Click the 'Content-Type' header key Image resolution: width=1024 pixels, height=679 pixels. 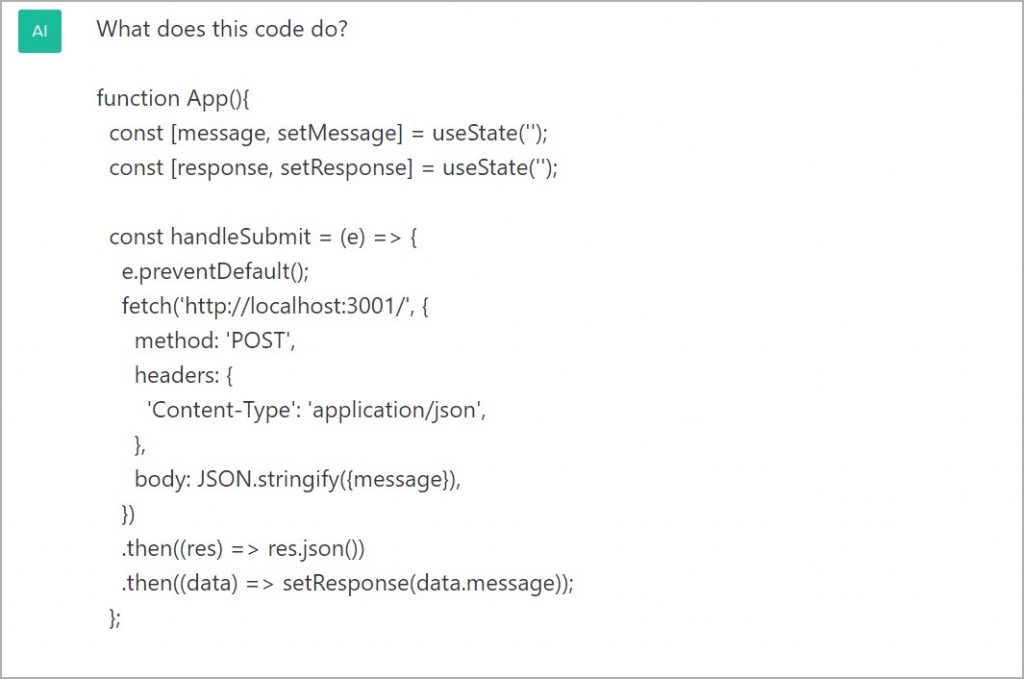(219, 410)
